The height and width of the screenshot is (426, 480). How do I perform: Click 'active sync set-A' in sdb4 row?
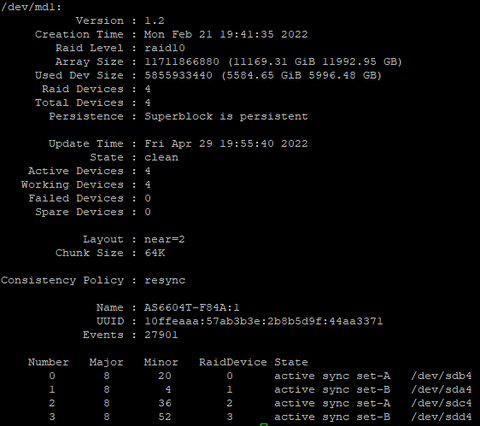(x=332, y=376)
